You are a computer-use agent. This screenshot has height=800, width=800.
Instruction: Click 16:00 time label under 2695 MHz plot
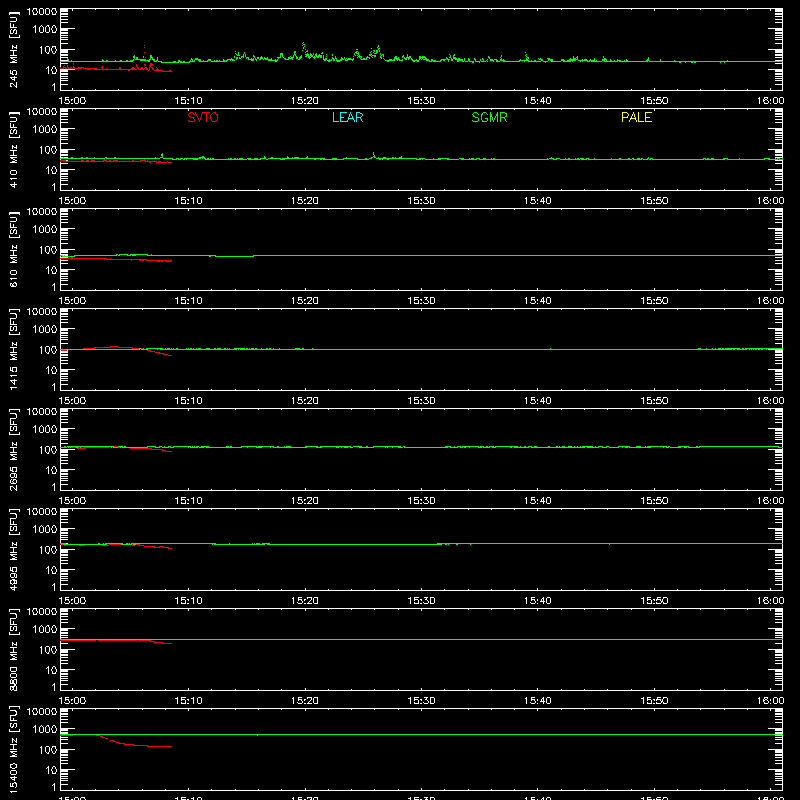click(x=770, y=501)
